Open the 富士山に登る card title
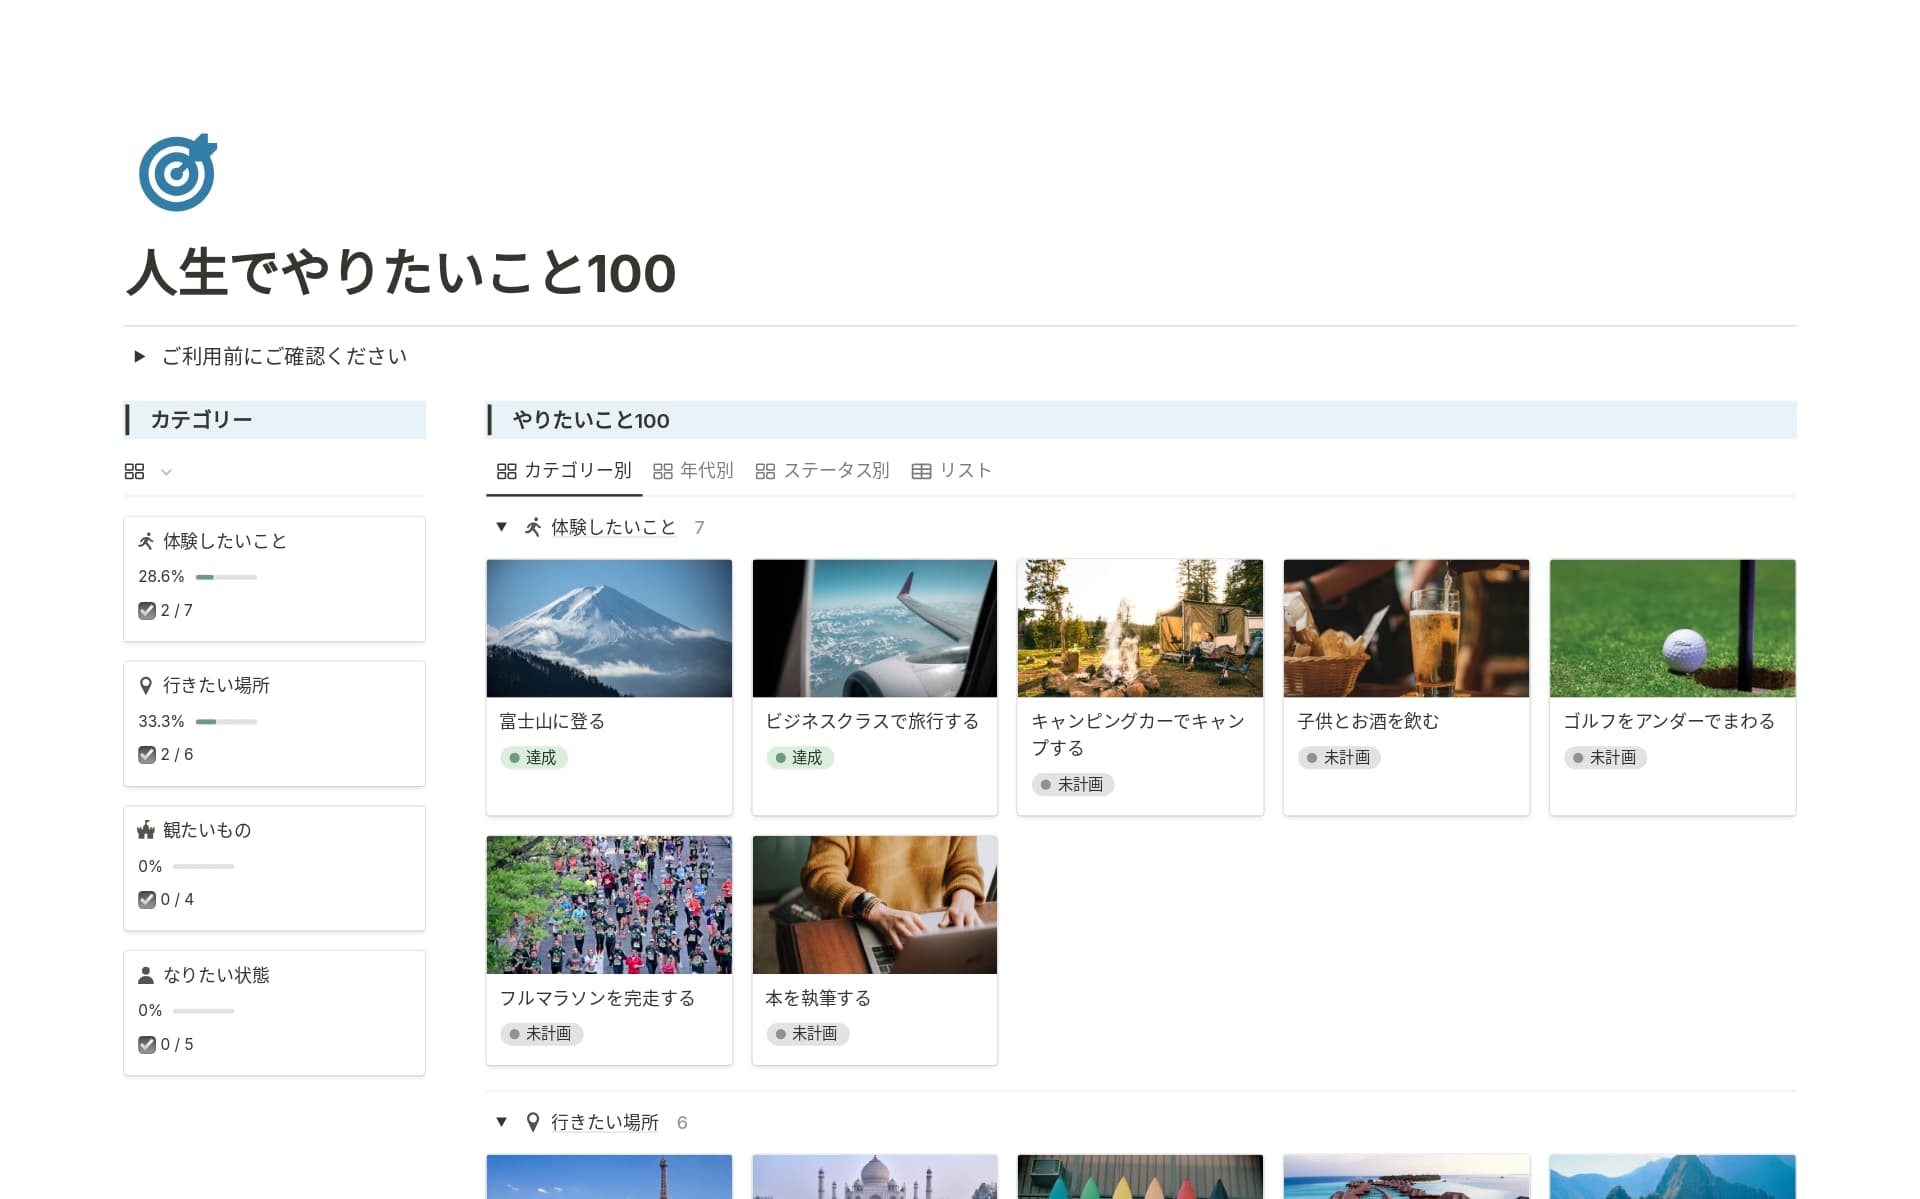The height and width of the screenshot is (1199, 1920). click(x=552, y=721)
